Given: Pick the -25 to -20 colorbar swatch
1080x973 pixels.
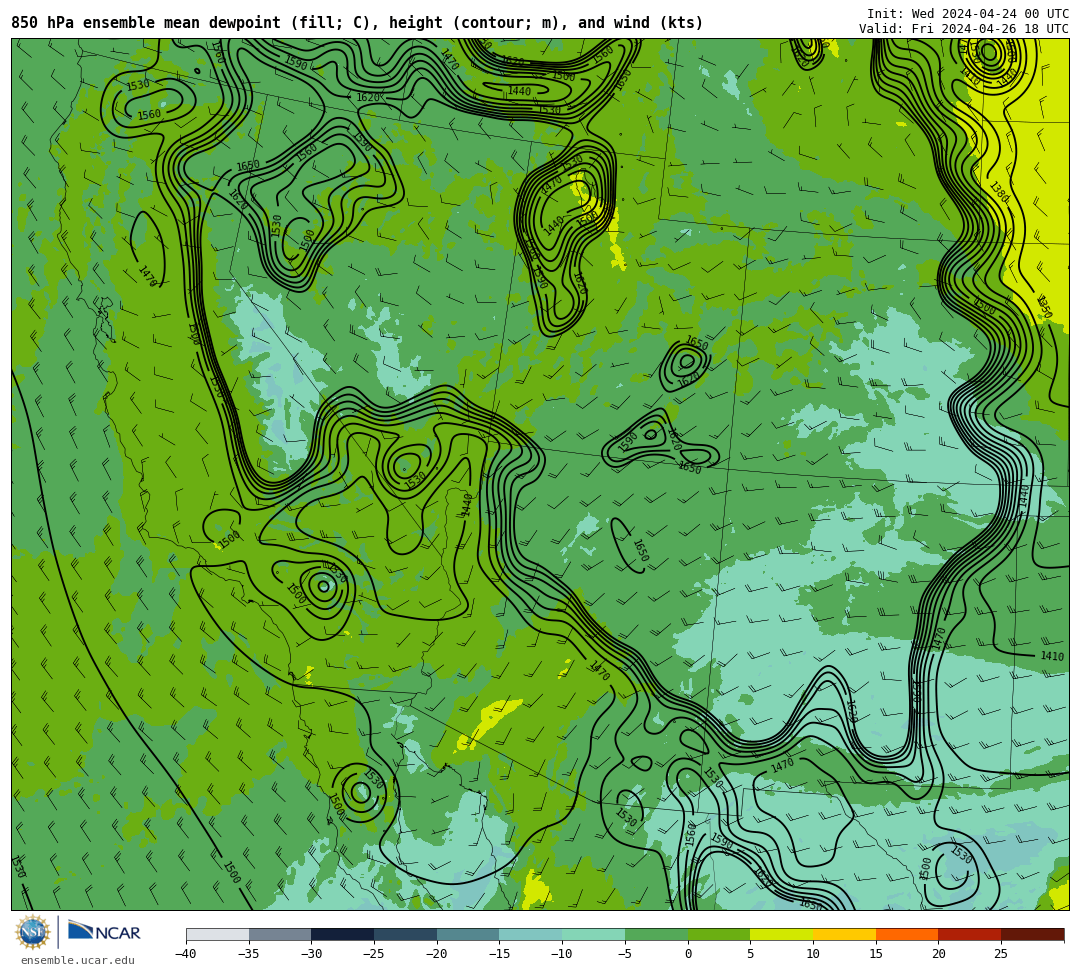Looking at the screenshot, I should pyautogui.click(x=406, y=934).
